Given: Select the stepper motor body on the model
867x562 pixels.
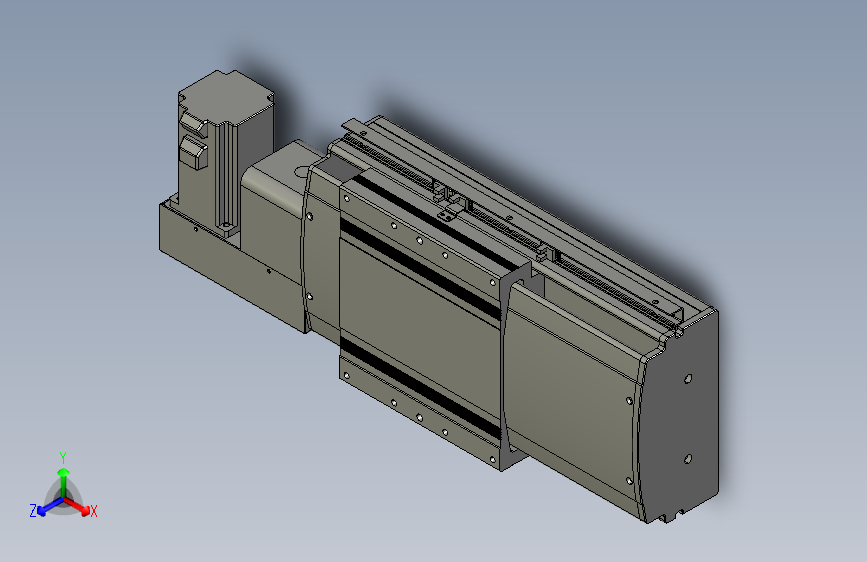Looking at the screenshot, I should [225, 151].
